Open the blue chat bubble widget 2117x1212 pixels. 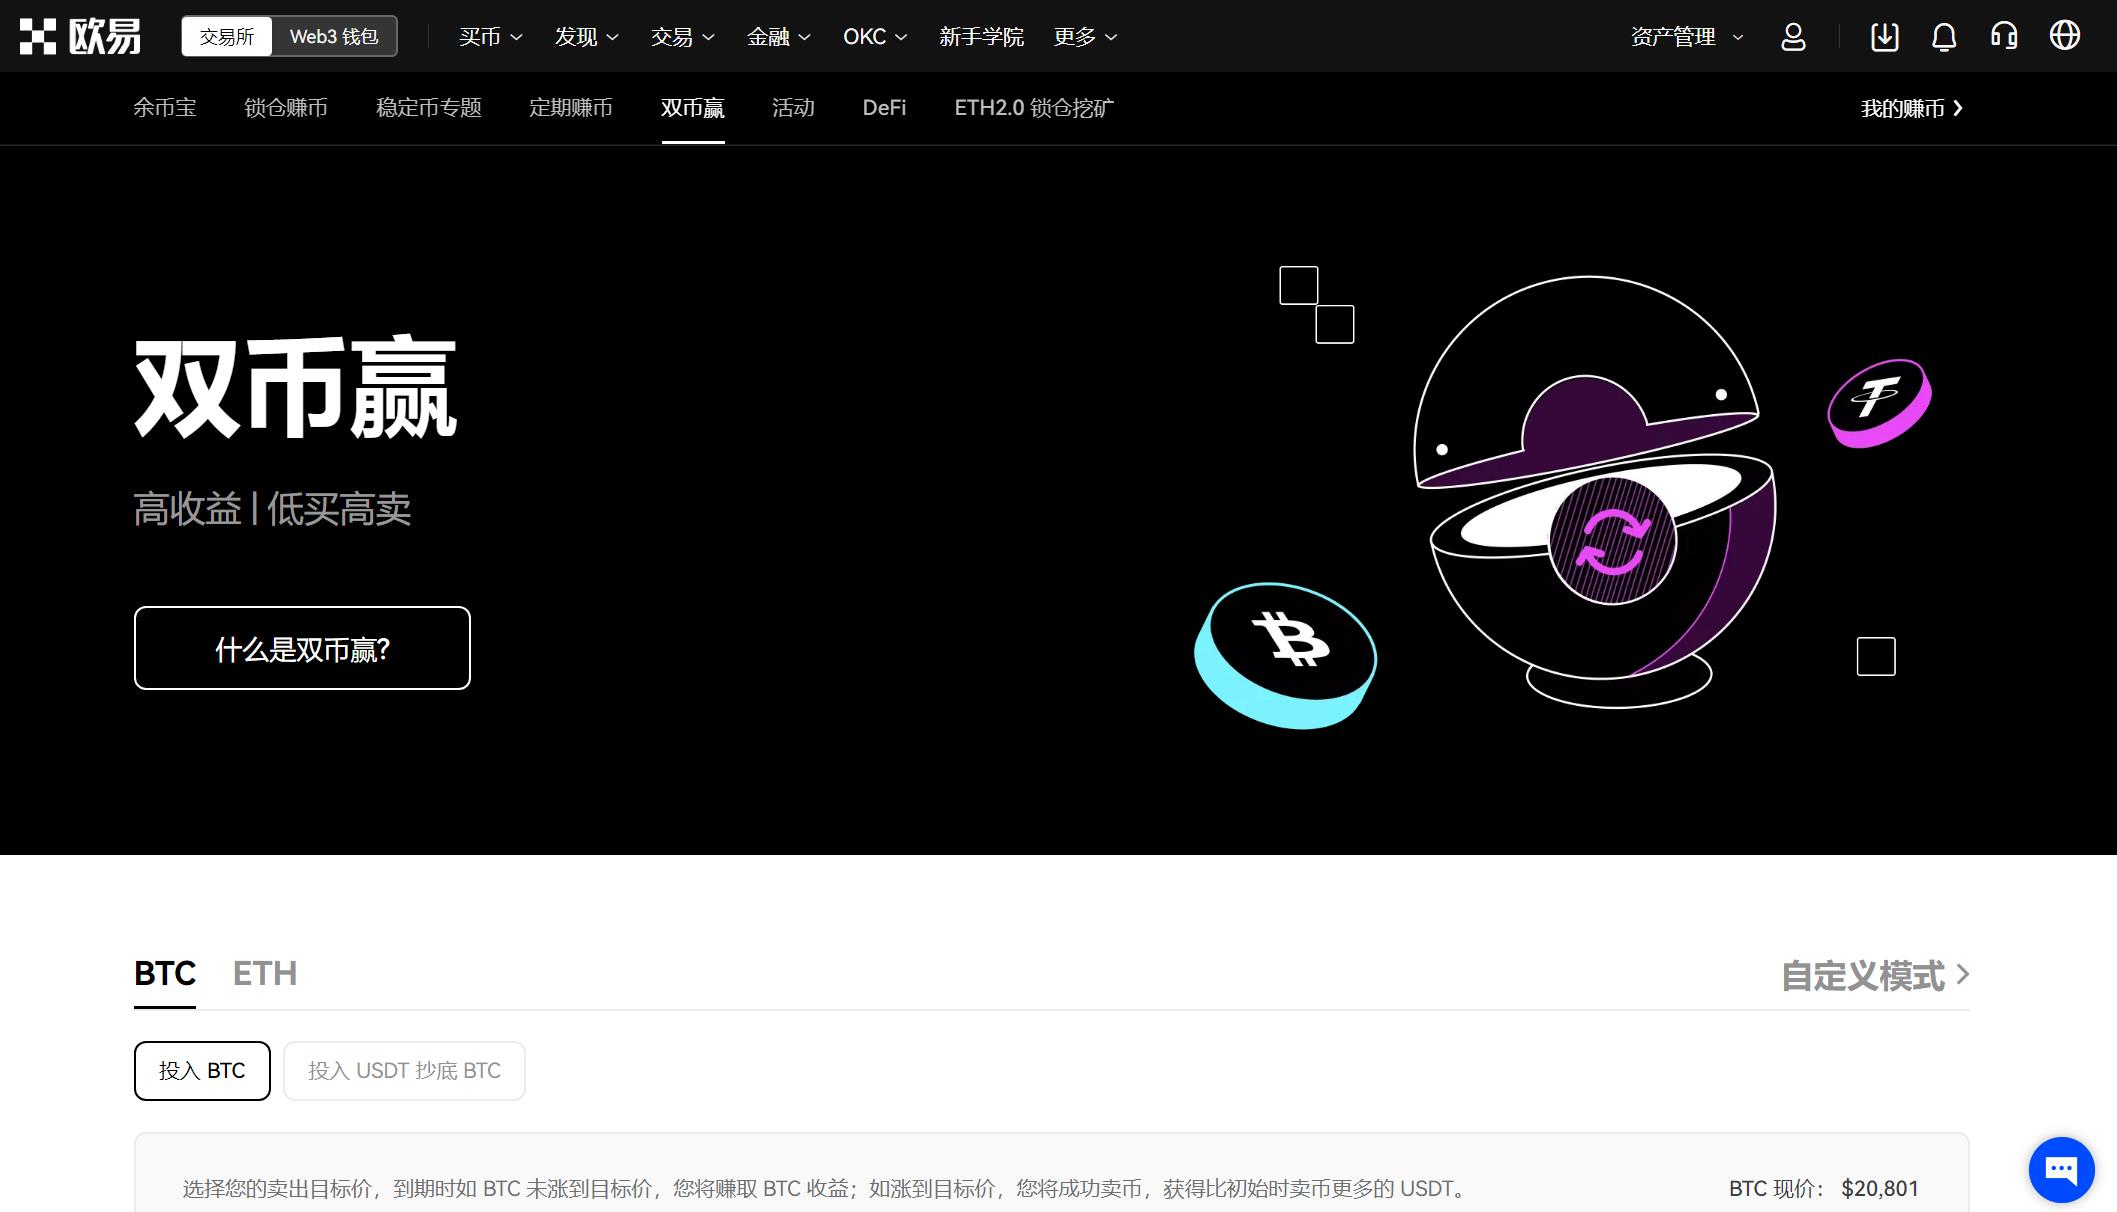[2061, 1169]
